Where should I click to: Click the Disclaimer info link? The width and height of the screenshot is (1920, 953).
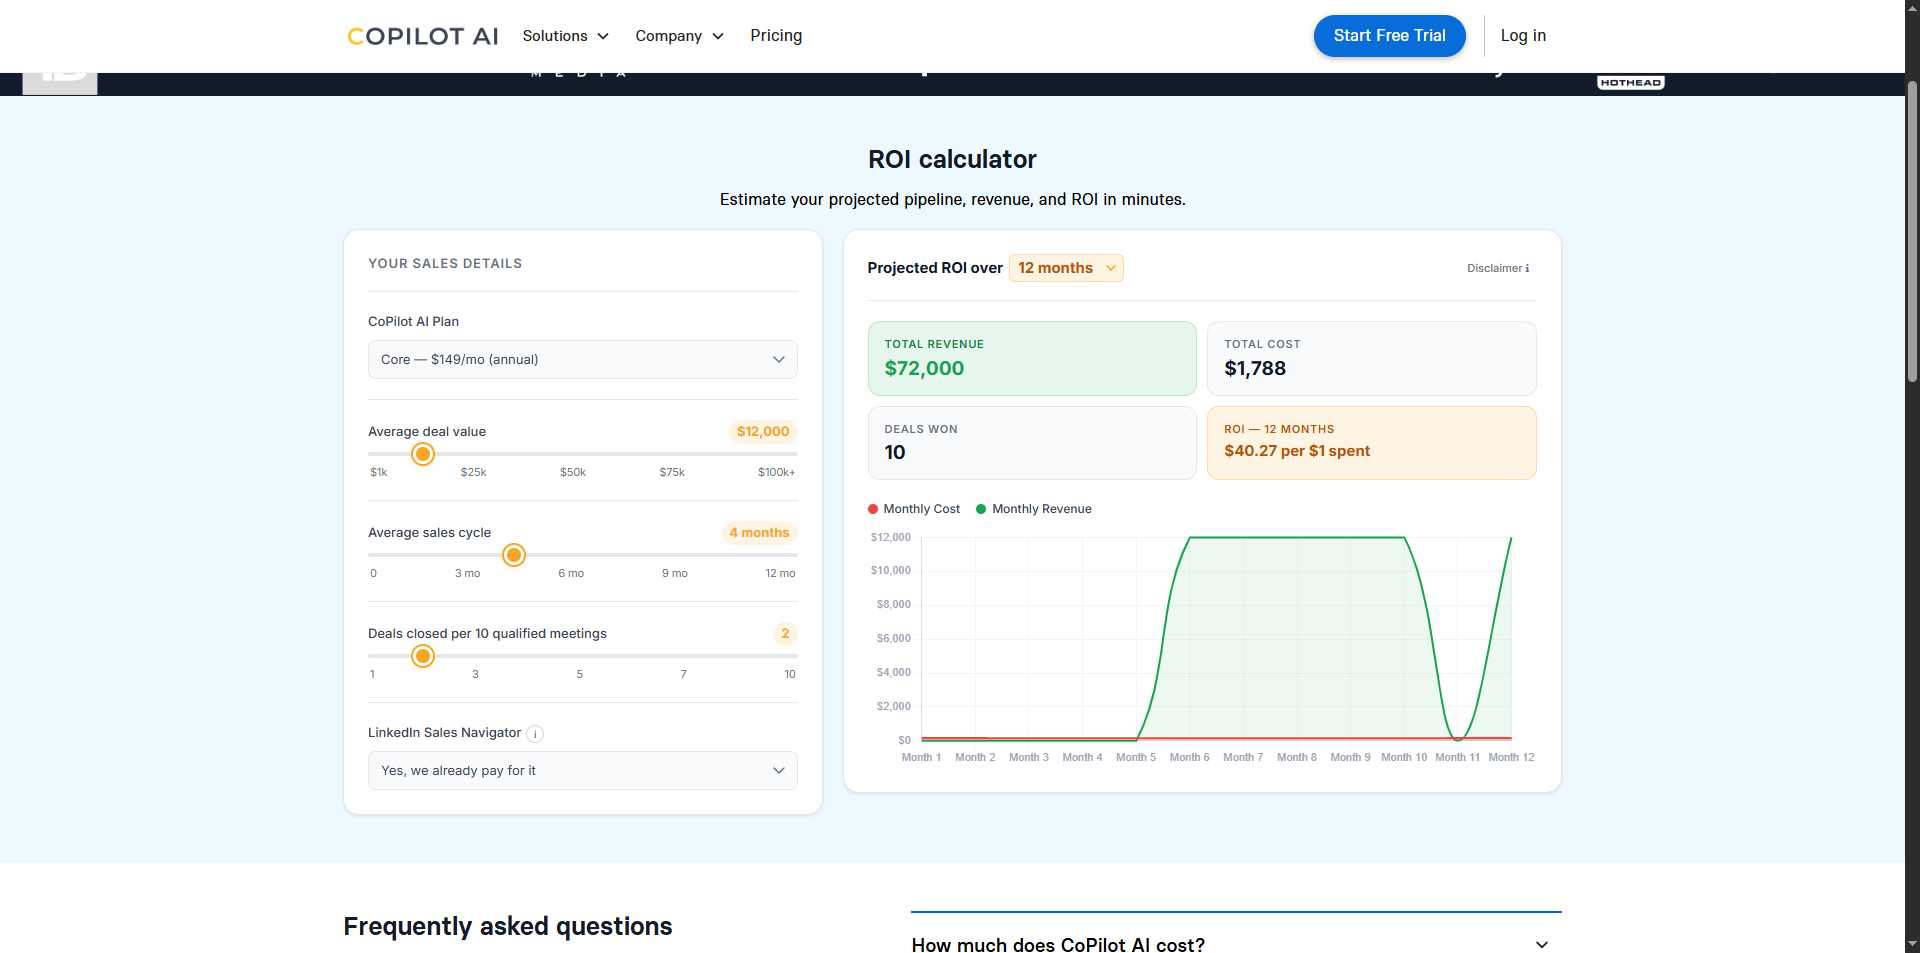[1497, 268]
